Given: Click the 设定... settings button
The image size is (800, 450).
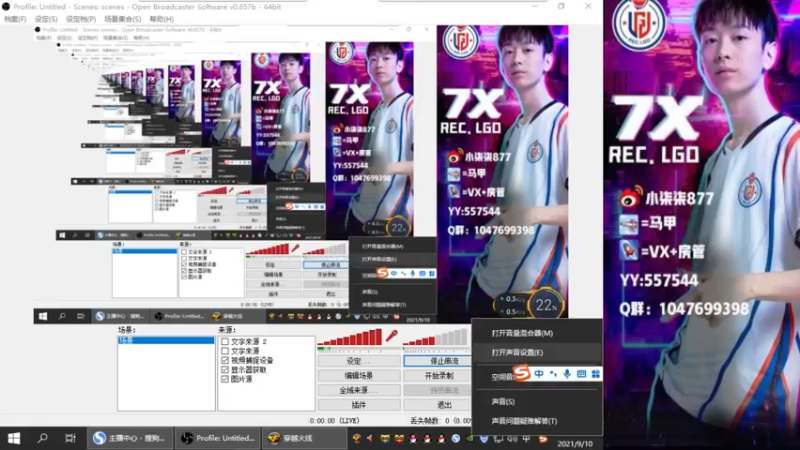Looking at the screenshot, I should [359, 361].
